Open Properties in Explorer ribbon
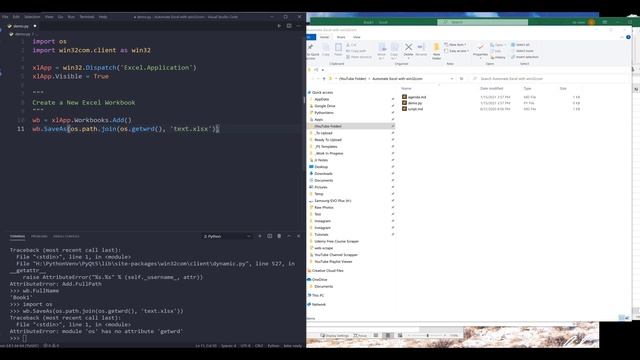Viewport: 640px width, 360px height. pos(480,50)
